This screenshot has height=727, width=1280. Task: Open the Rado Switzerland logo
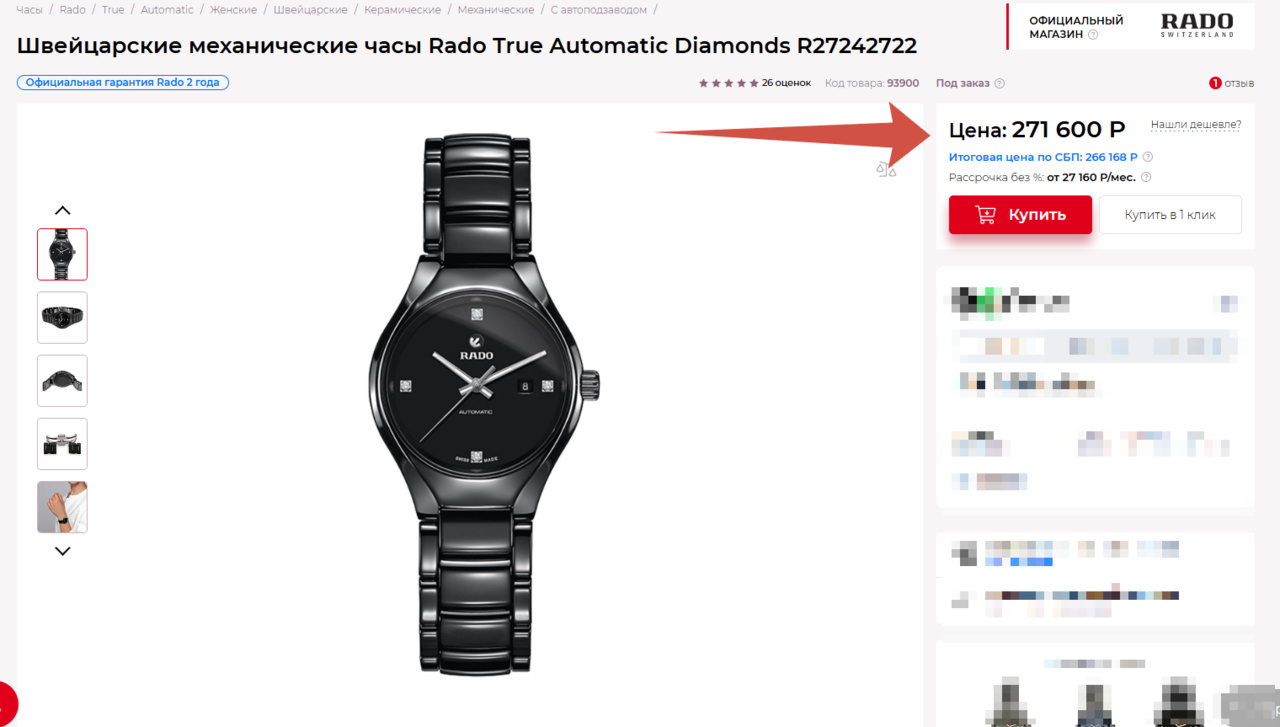[x=1197, y=25]
